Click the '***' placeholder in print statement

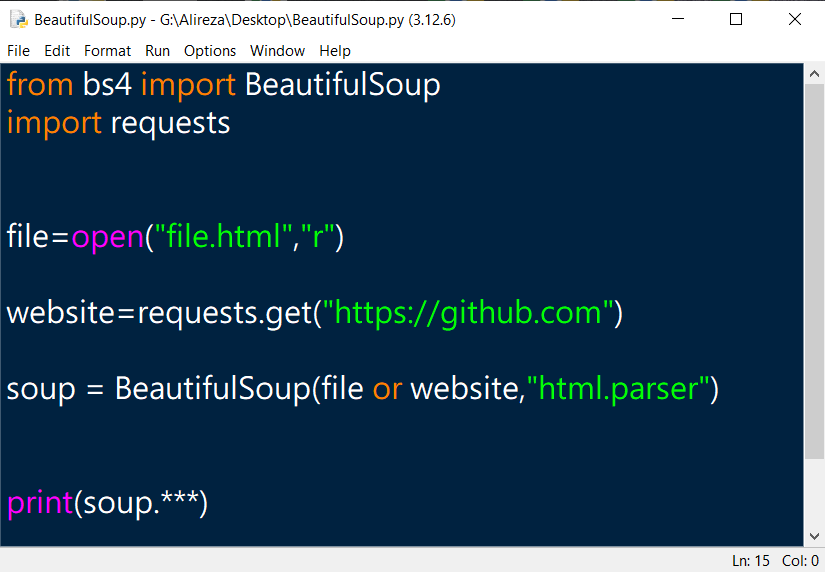tap(179, 498)
